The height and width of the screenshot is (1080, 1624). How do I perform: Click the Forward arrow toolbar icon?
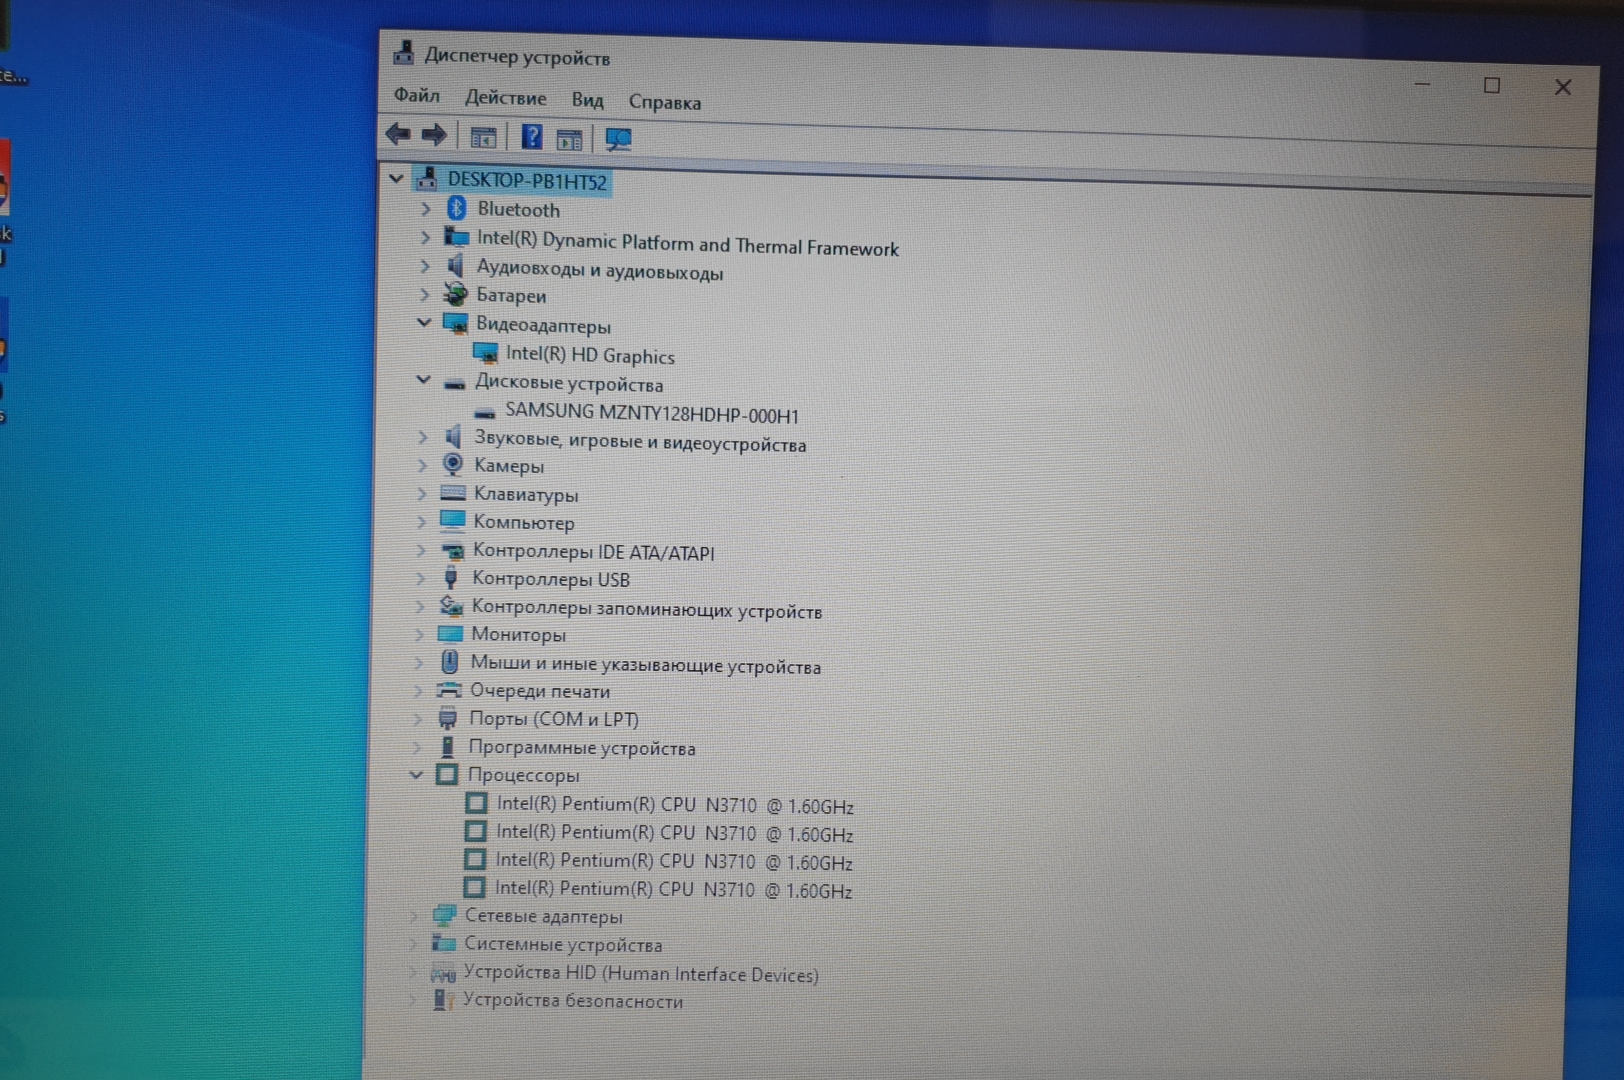(434, 135)
